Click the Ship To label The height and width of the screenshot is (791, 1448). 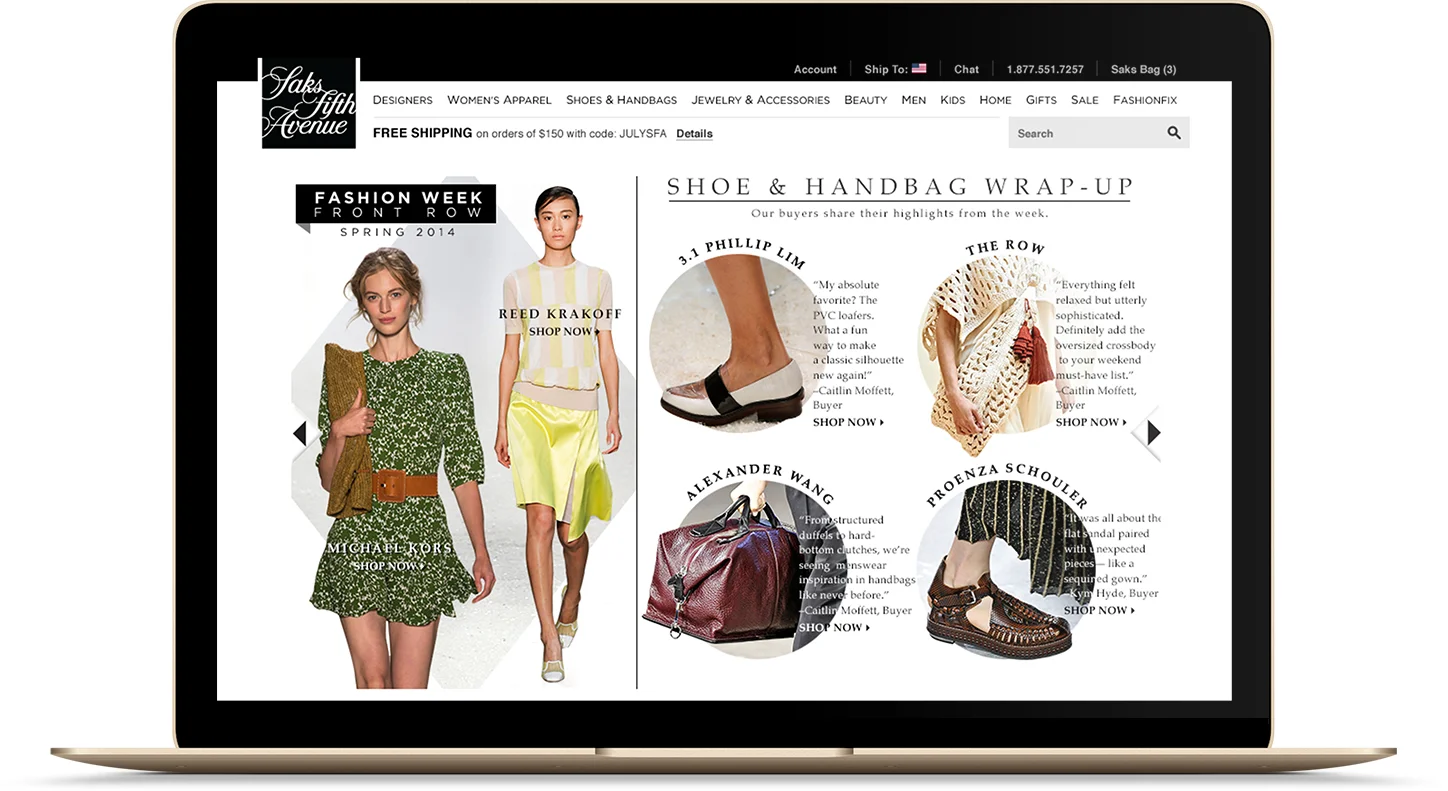[886, 69]
